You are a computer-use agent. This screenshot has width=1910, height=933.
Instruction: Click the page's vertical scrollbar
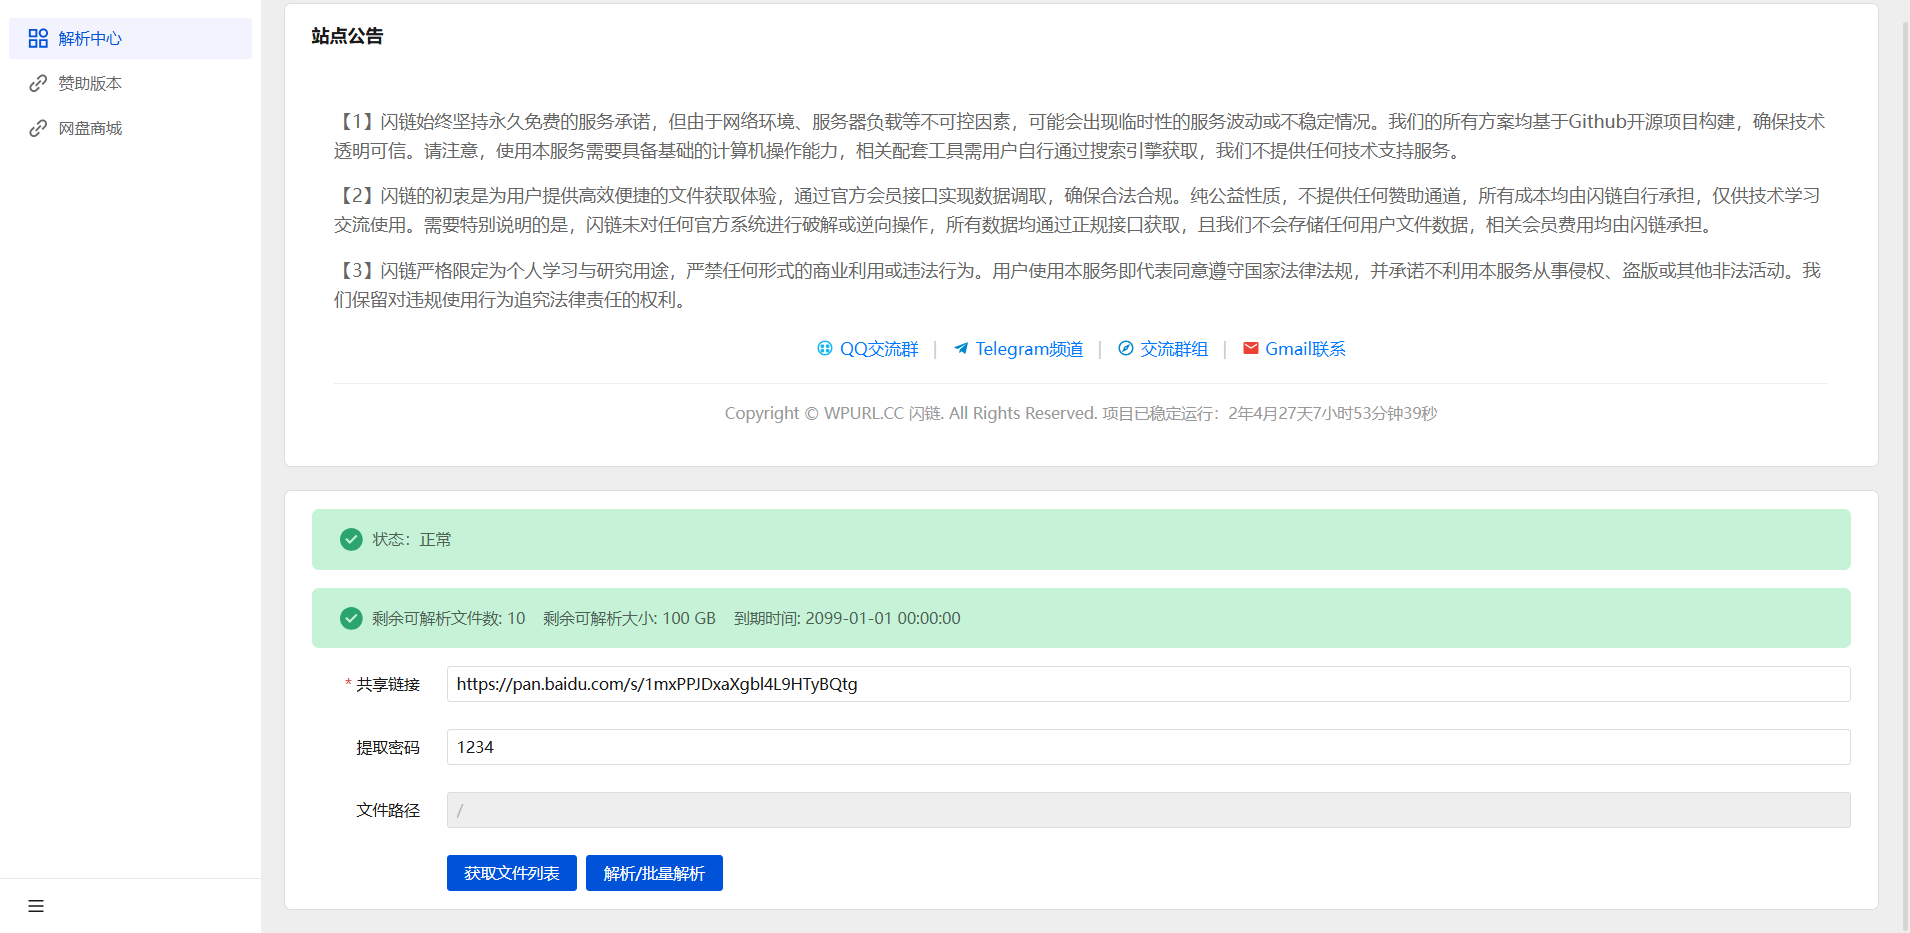tap(1905, 470)
